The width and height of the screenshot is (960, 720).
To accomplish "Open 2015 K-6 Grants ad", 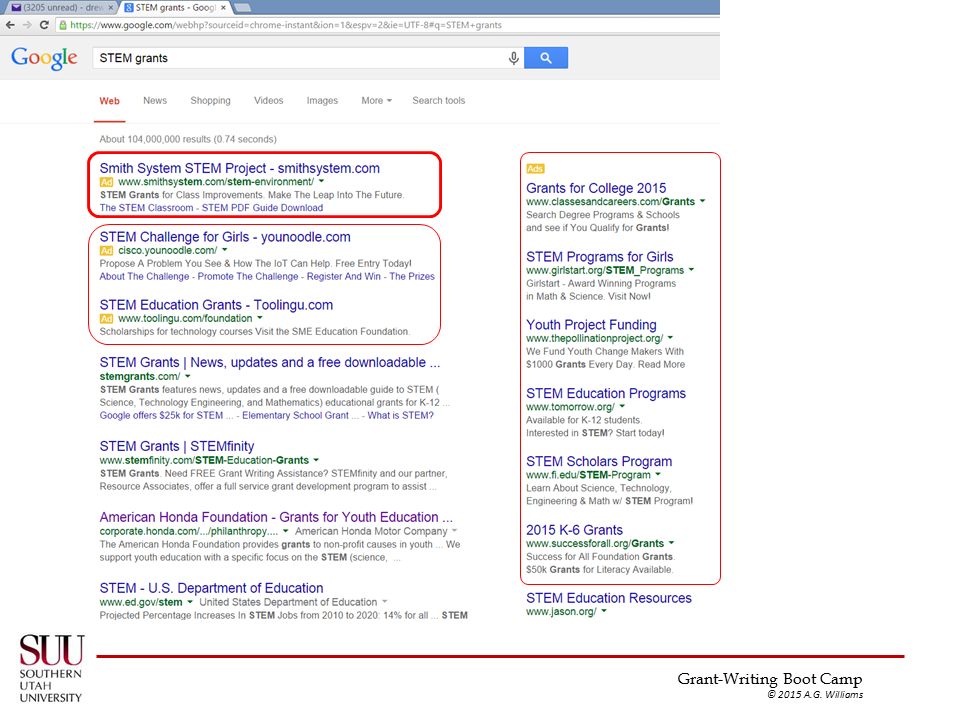I will pyautogui.click(x=574, y=530).
